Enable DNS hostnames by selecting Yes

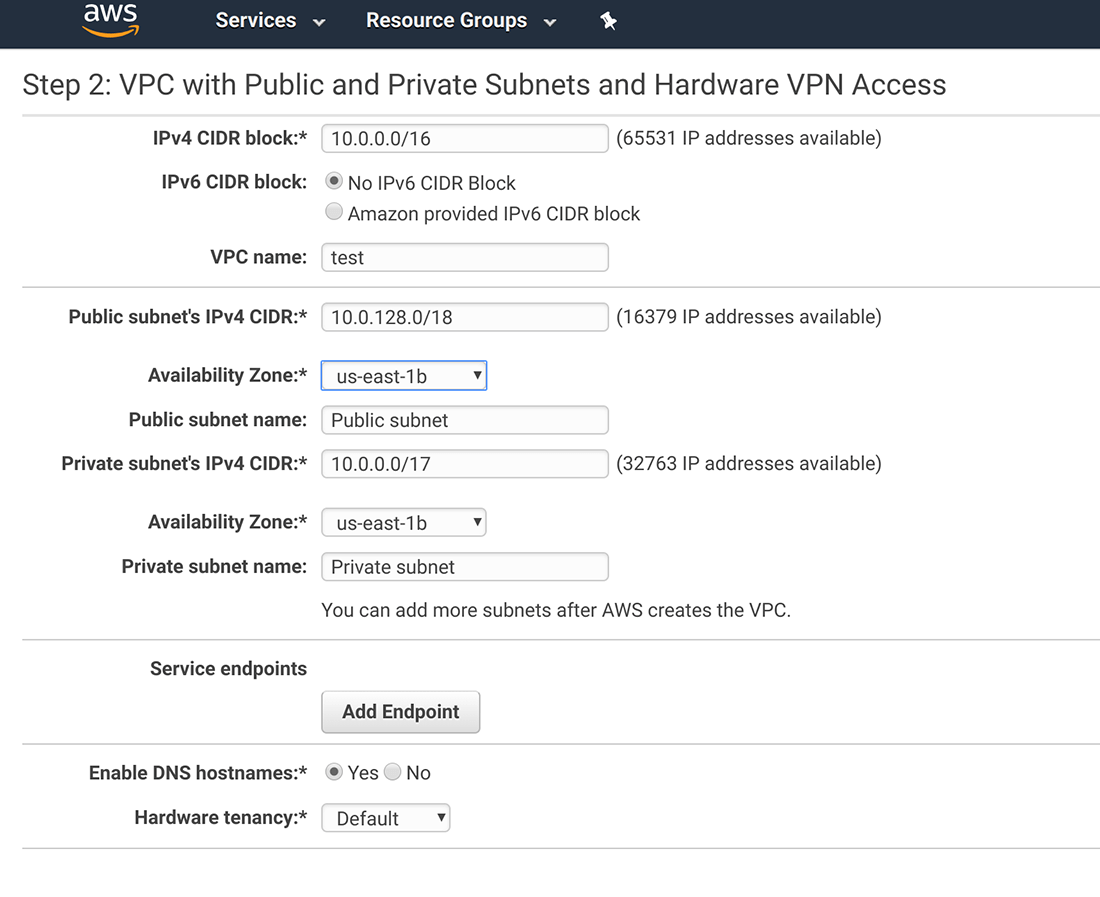(x=333, y=771)
